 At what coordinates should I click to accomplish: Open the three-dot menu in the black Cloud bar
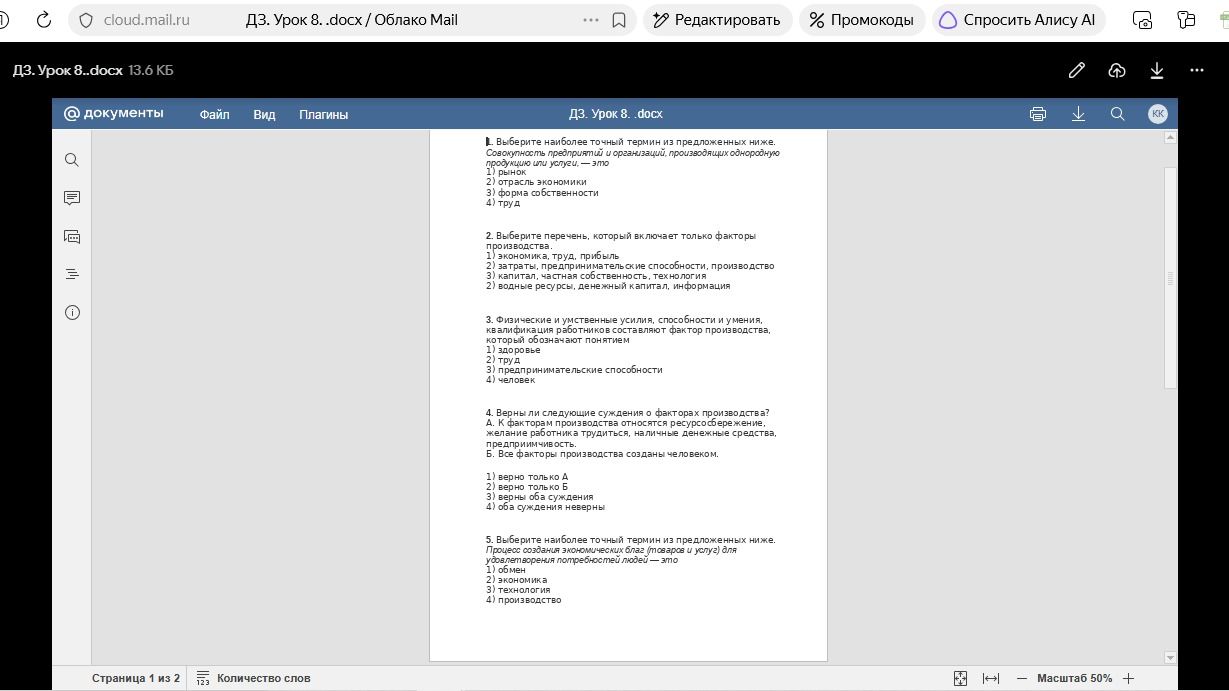tap(1197, 70)
